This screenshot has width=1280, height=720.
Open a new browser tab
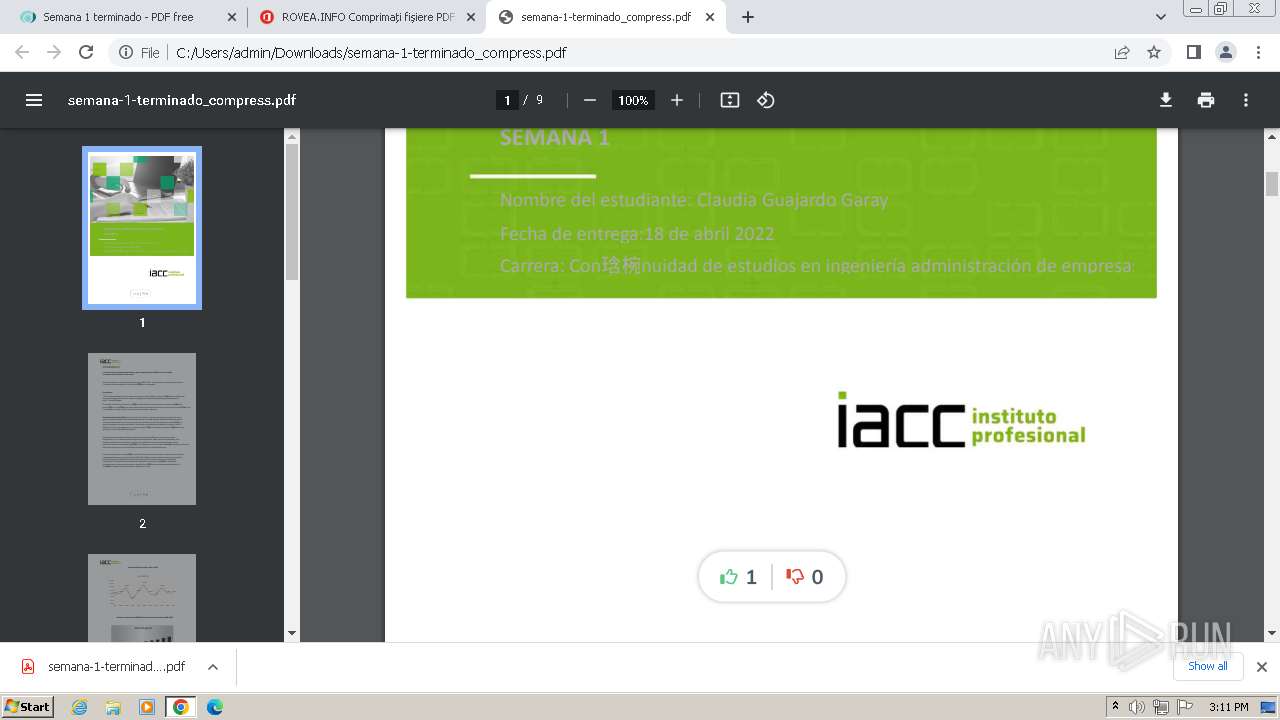pos(748,17)
